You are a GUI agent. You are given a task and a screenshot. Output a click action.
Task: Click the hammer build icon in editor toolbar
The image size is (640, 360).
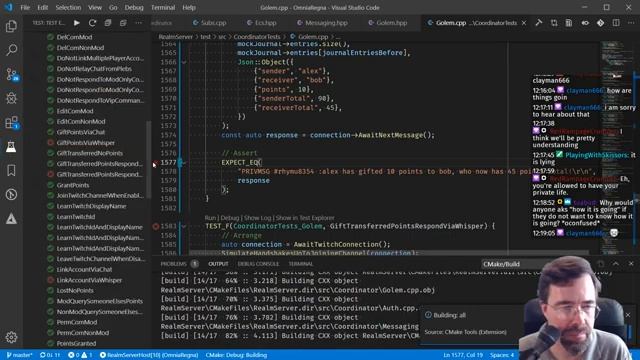[x=538, y=23]
